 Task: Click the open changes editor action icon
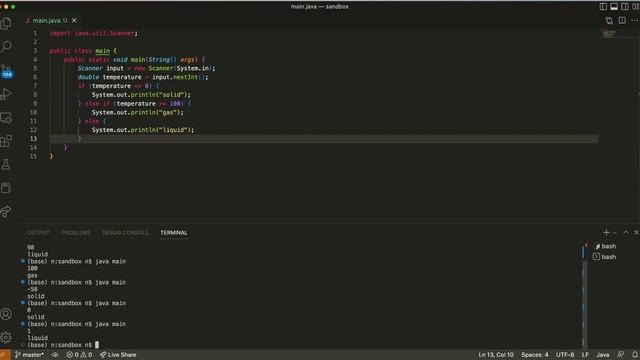[609, 20]
